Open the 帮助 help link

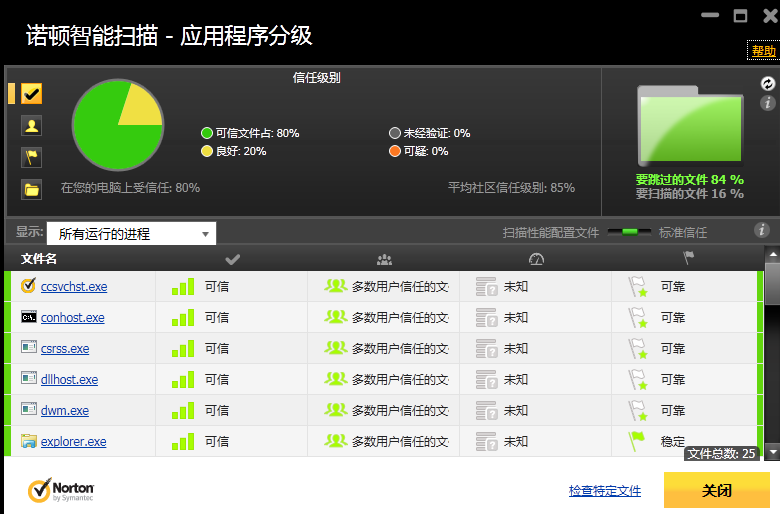tap(764, 51)
